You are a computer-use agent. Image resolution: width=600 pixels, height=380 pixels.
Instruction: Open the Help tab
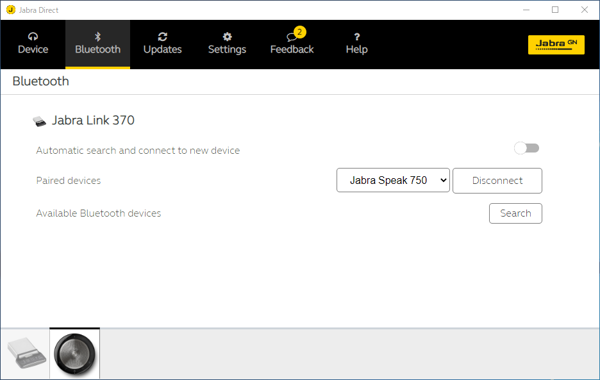(x=357, y=44)
